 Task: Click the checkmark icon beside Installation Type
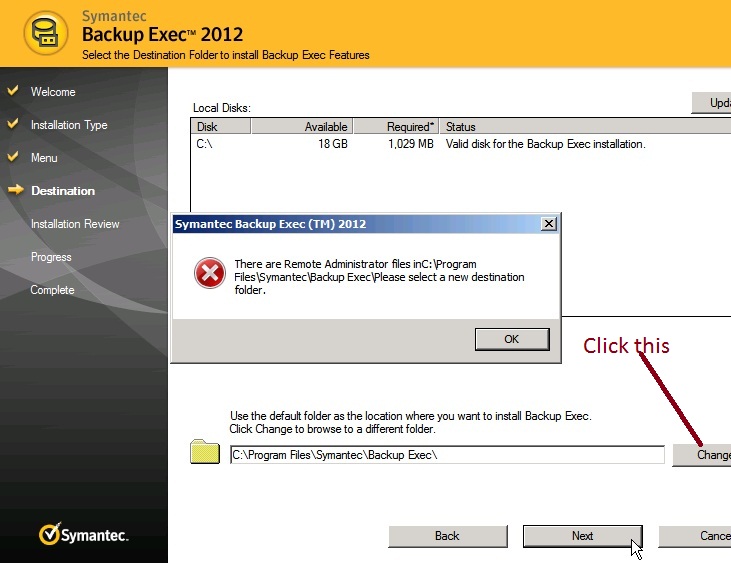(14, 124)
